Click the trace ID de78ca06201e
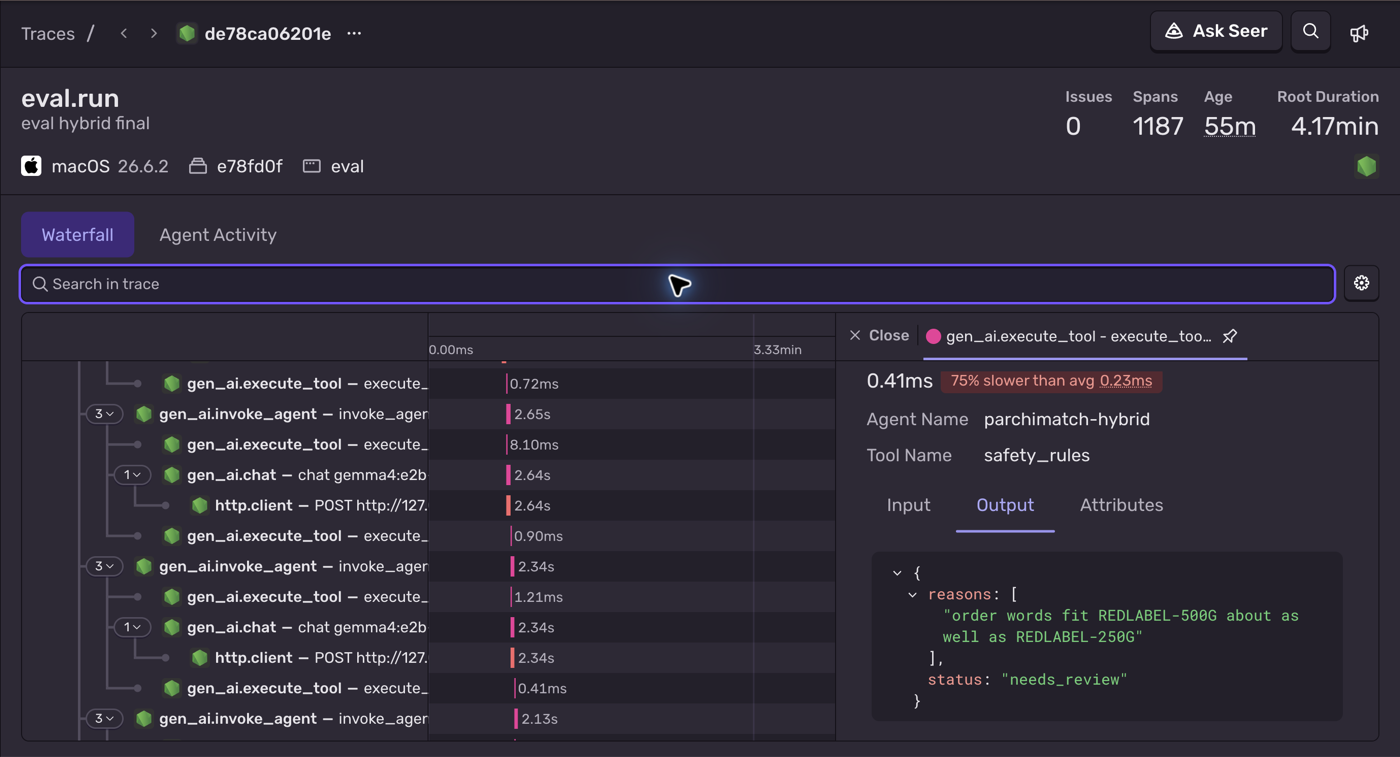The width and height of the screenshot is (1400, 757). pos(267,33)
